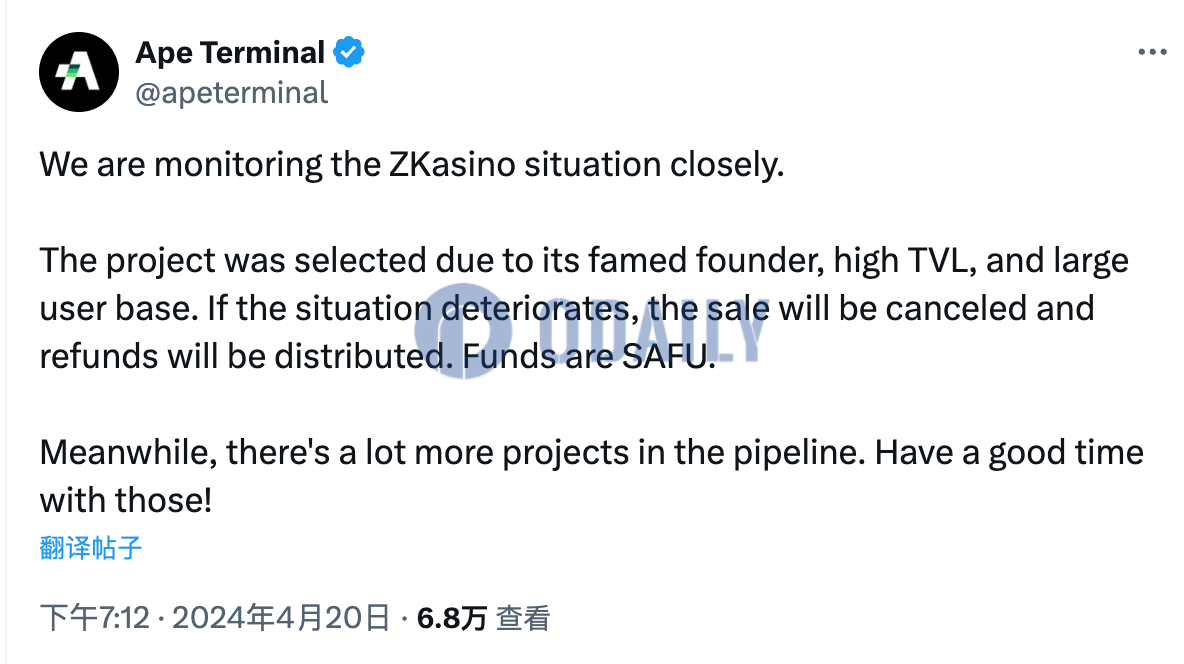Screen dimensions: 1184x664
Task: Click the 'Meanwhile, there's a lot more' paragraph
Action: pos(591,476)
